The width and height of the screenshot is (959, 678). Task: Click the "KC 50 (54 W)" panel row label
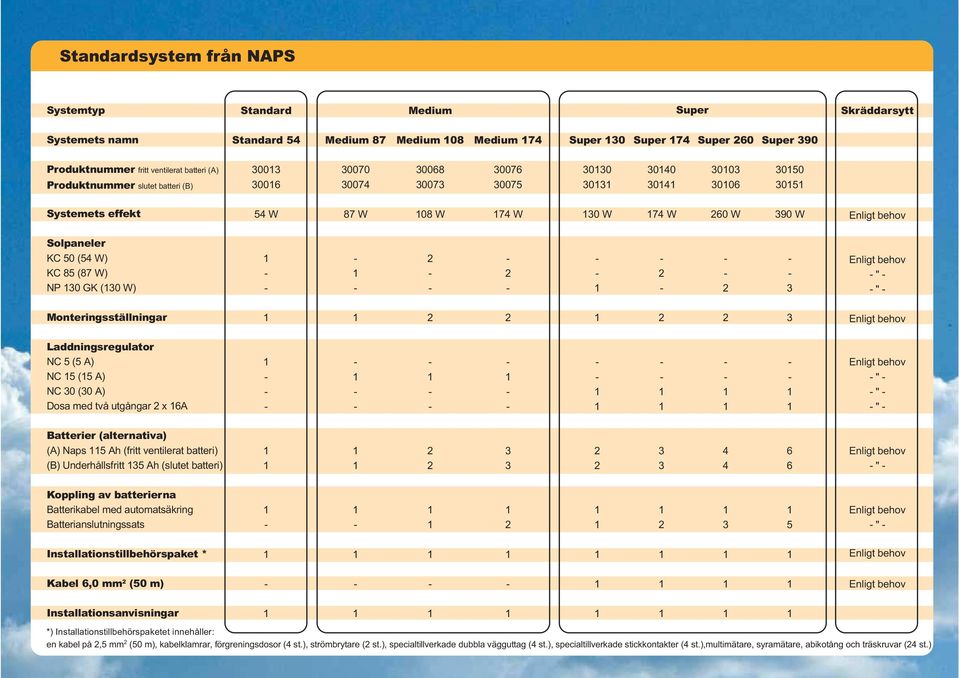(x=77, y=259)
